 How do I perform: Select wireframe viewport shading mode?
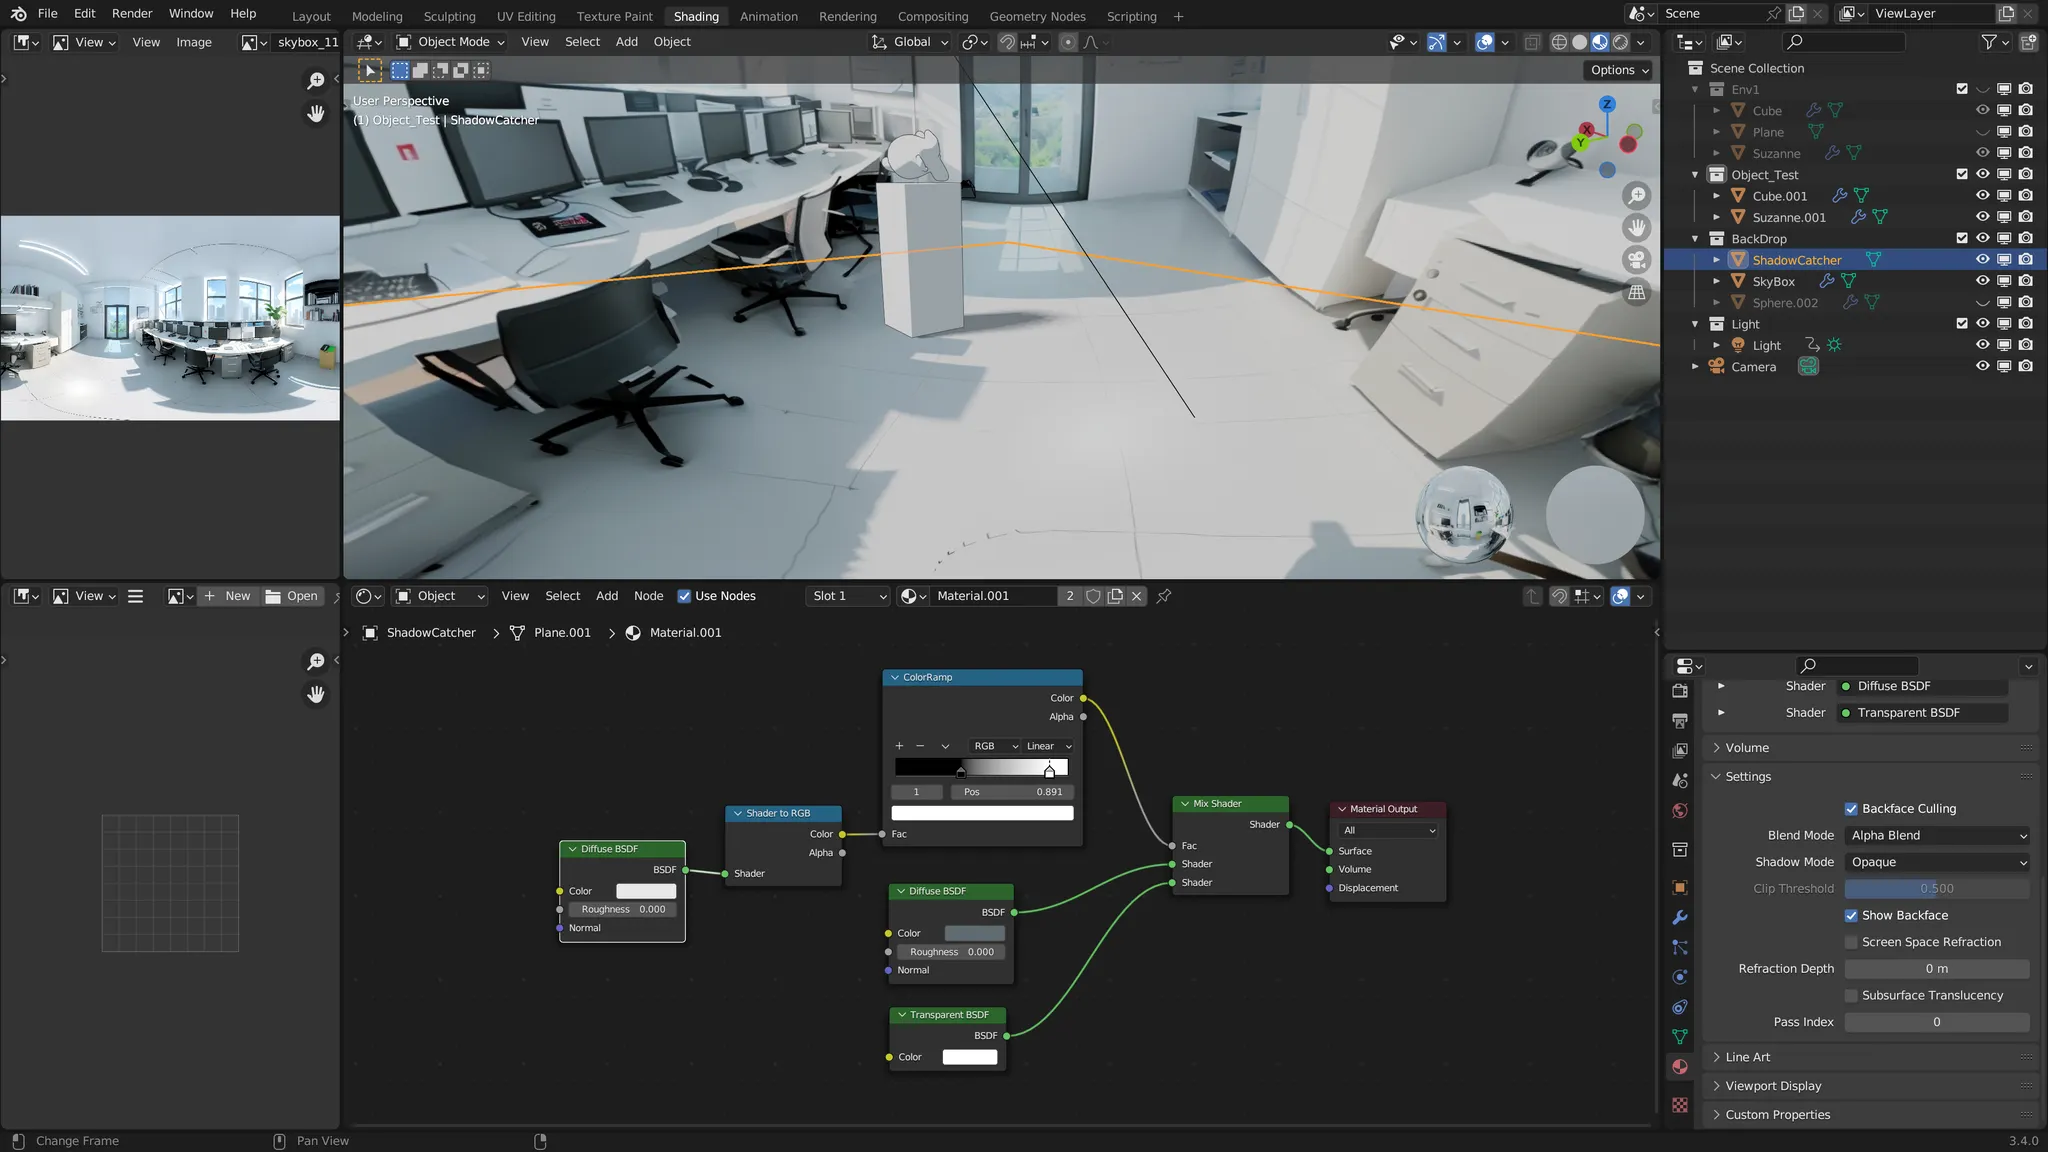pyautogui.click(x=1559, y=42)
